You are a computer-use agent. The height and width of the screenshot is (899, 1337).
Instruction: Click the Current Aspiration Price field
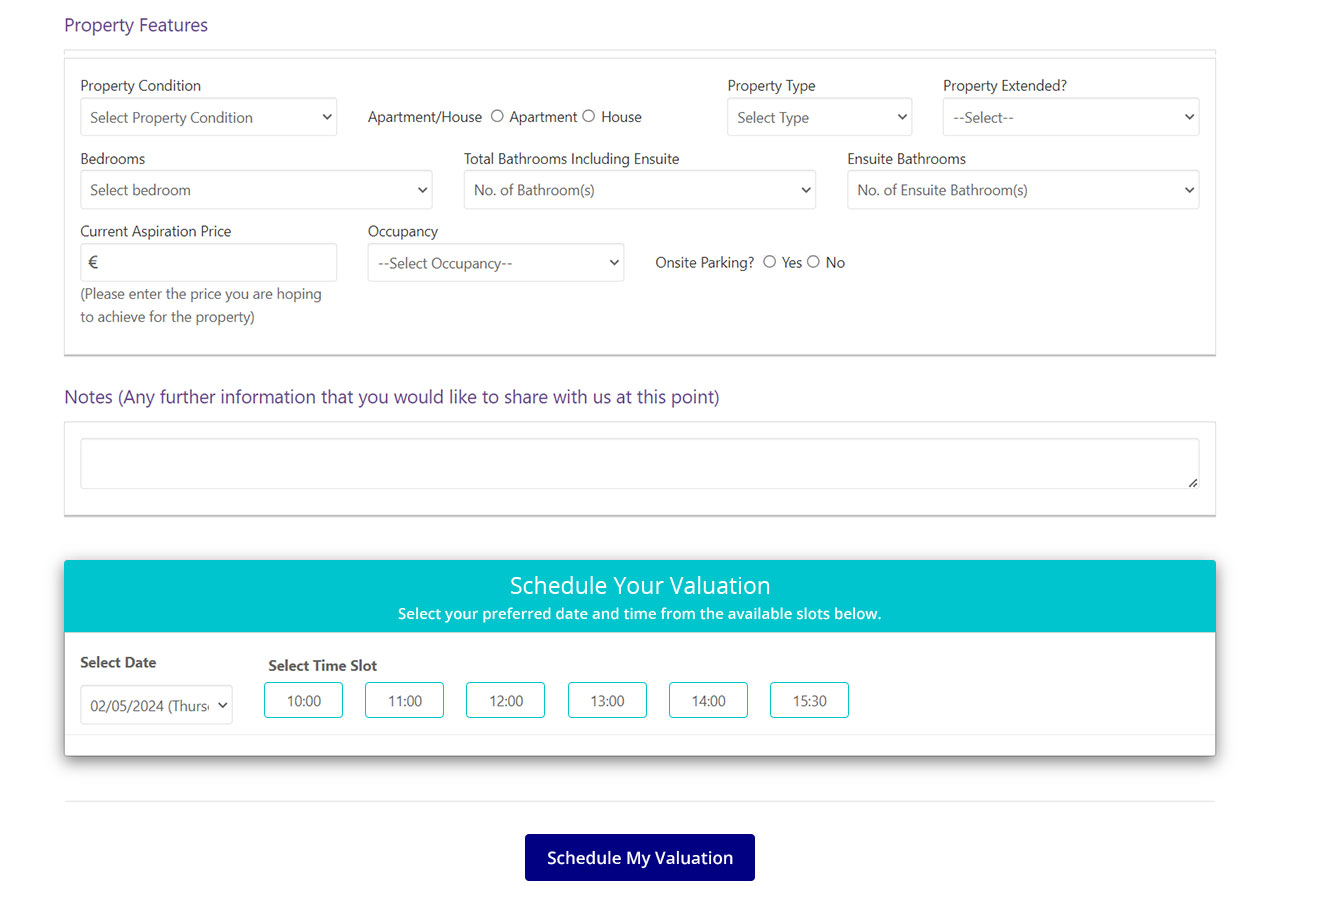pos(208,262)
